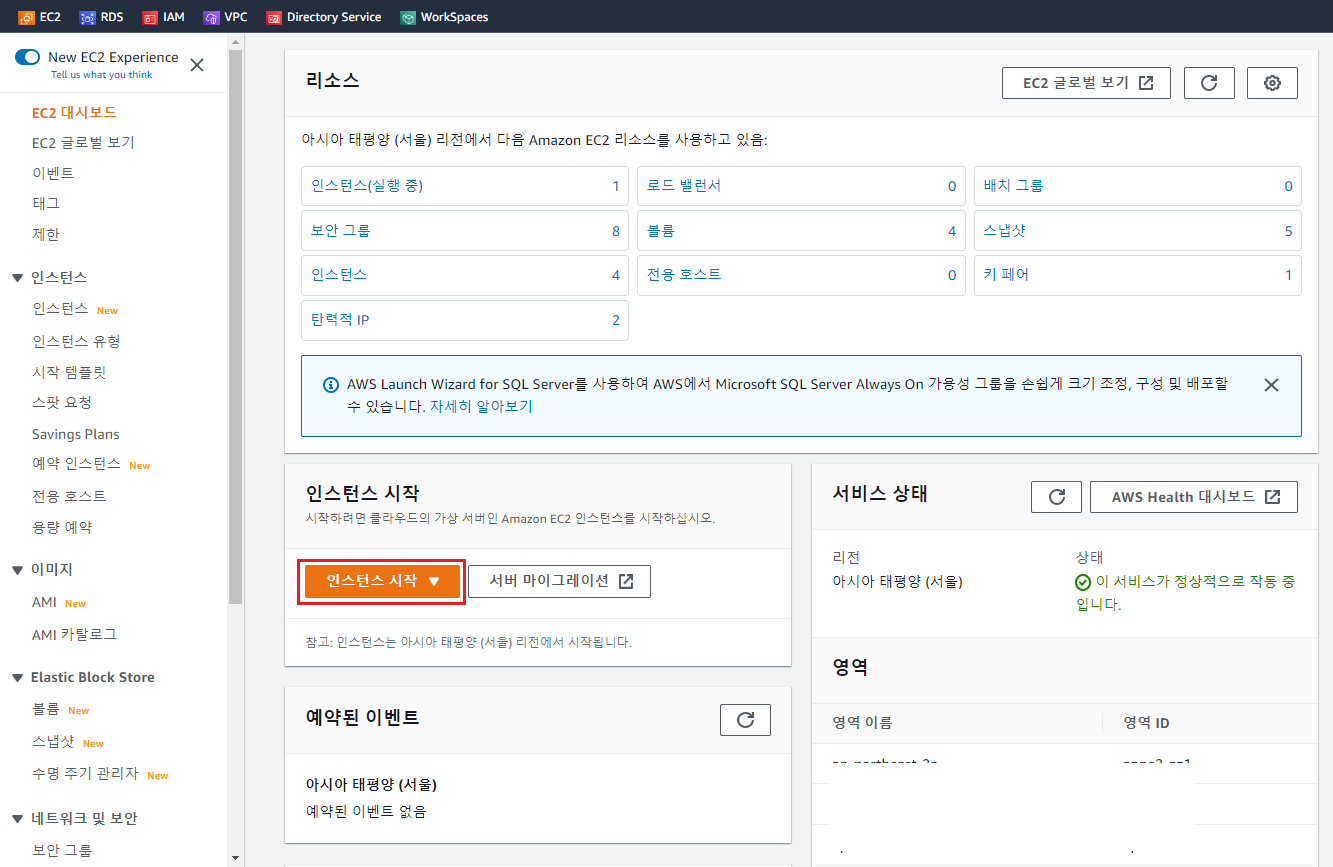Viewport: 1333px width, 867px height.
Task: Open 인스턴스(실행 중) resource card
Action: coord(465,186)
